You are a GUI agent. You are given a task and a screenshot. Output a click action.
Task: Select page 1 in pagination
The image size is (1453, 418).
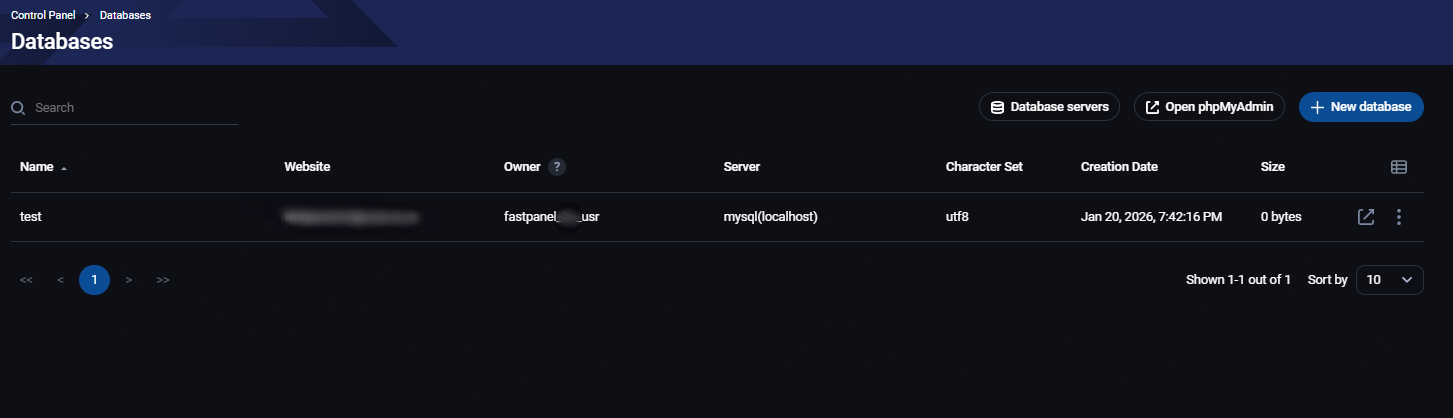point(94,280)
